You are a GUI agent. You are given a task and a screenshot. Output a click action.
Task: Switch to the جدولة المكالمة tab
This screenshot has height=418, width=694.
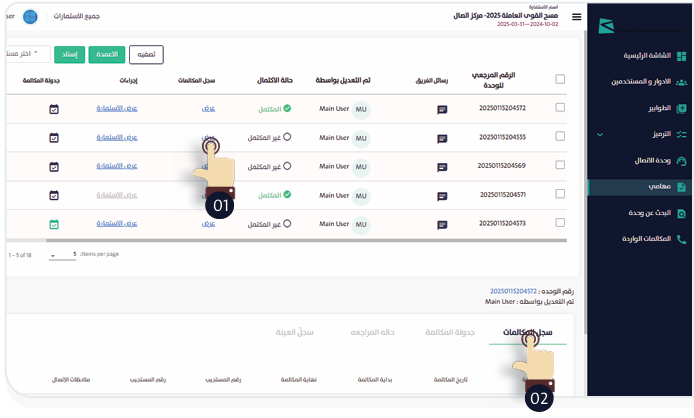(x=449, y=332)
